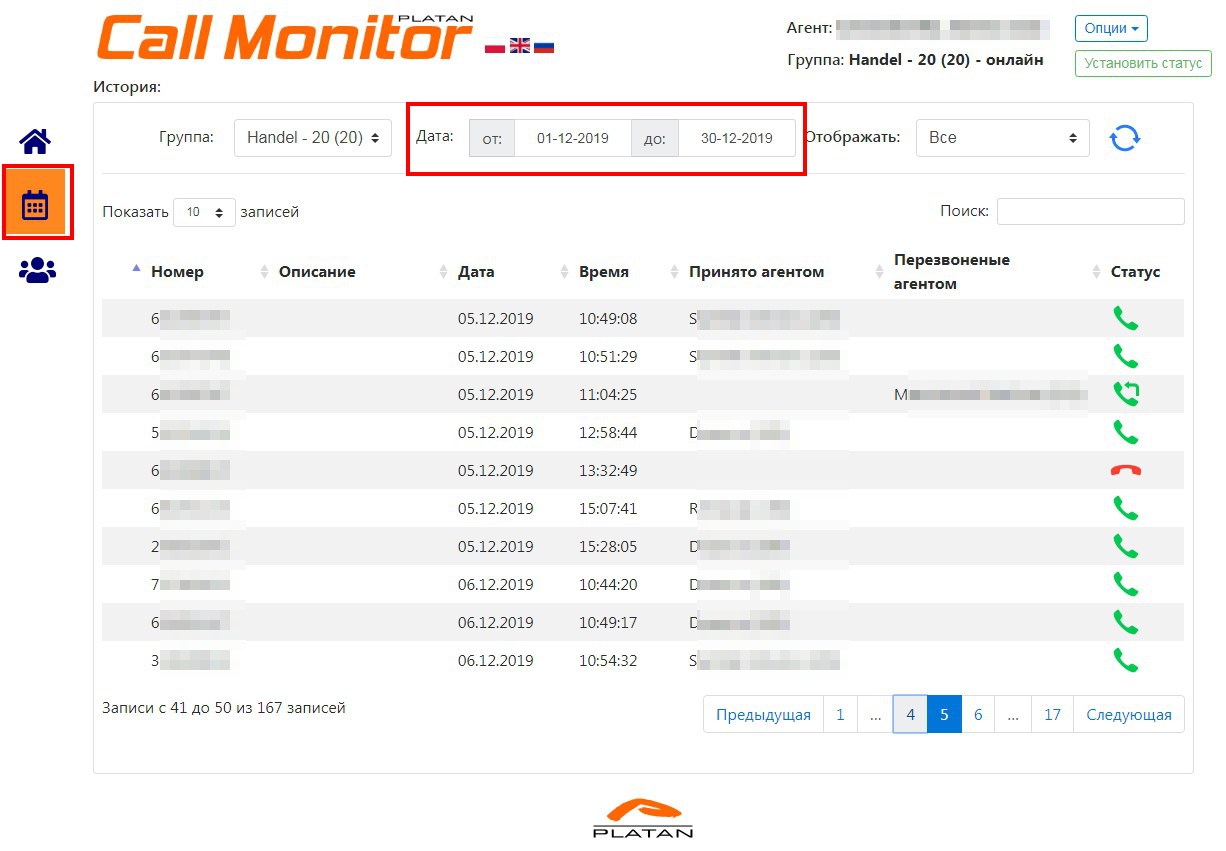Click the time cell 10:49:08

[608, 319]
